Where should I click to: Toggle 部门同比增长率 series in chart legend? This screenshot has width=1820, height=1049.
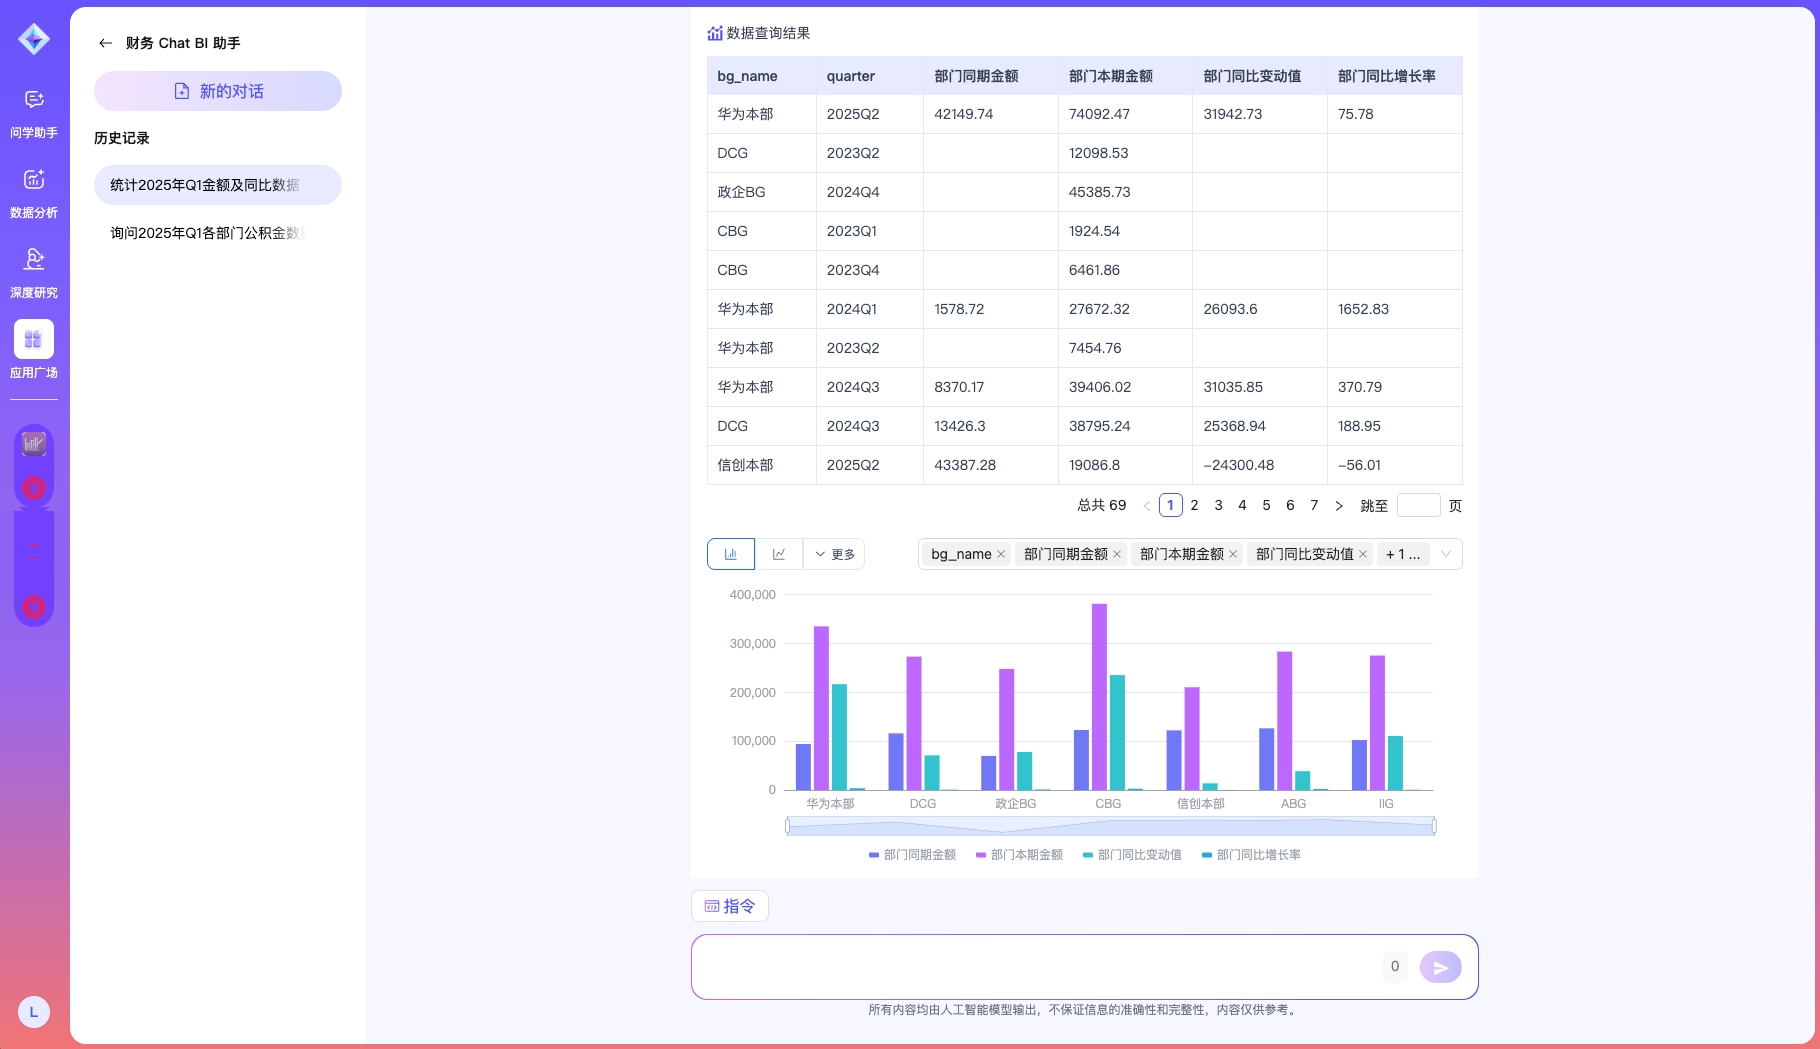coord(1251,855)
